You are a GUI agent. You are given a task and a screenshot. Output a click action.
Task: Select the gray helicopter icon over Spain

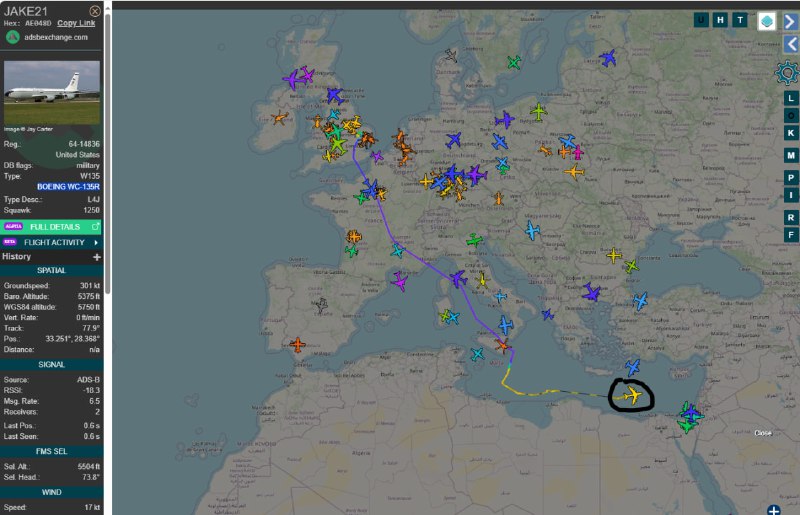pos(321,306)
